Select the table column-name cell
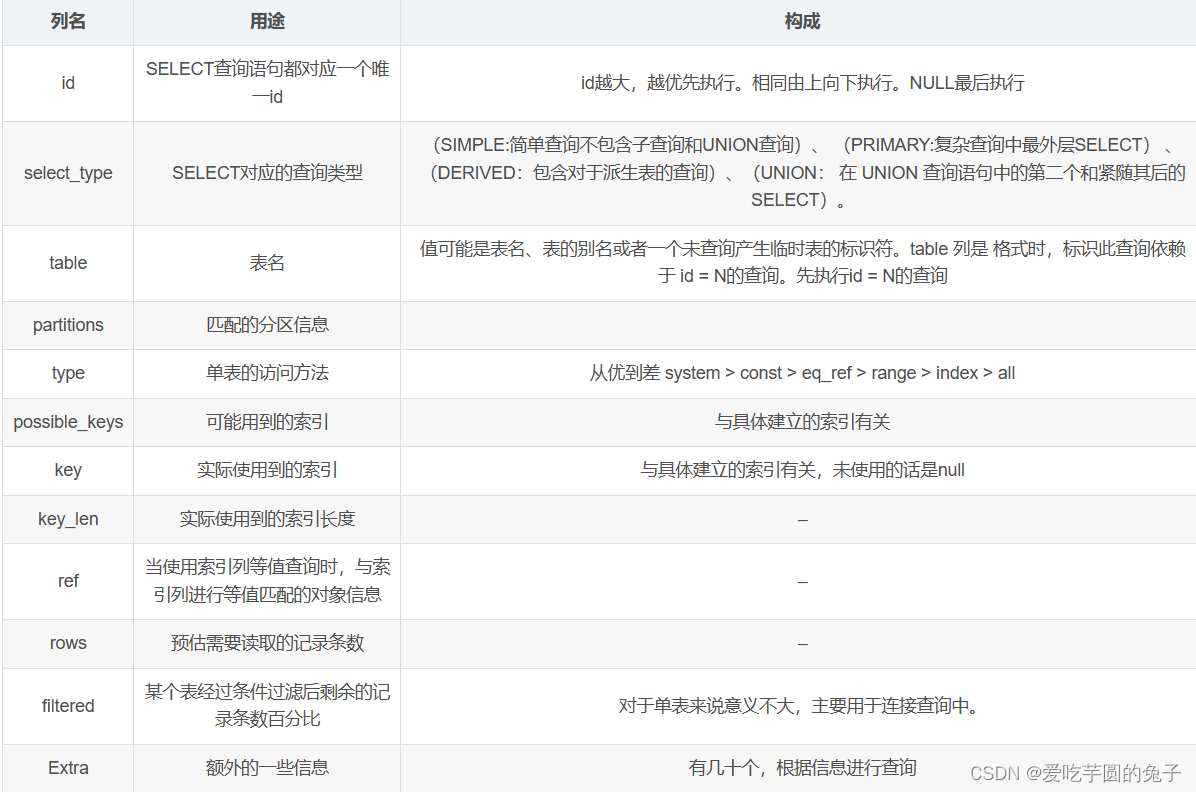This screenshot has height=792, width=1196. tap(68, 263)
